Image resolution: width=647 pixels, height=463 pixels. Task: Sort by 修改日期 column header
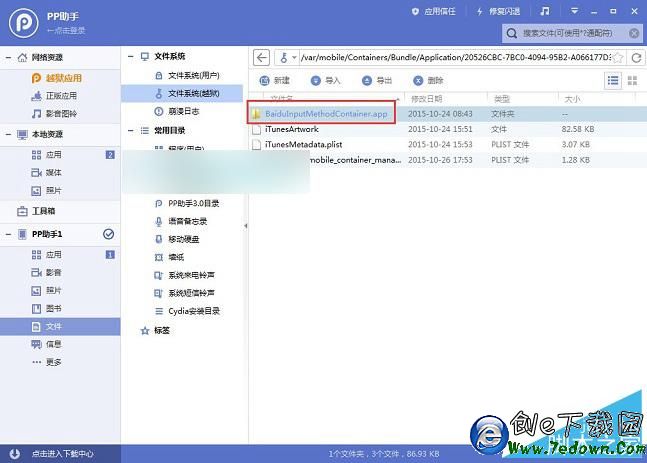pyautogui.click(x=427, y=99)
